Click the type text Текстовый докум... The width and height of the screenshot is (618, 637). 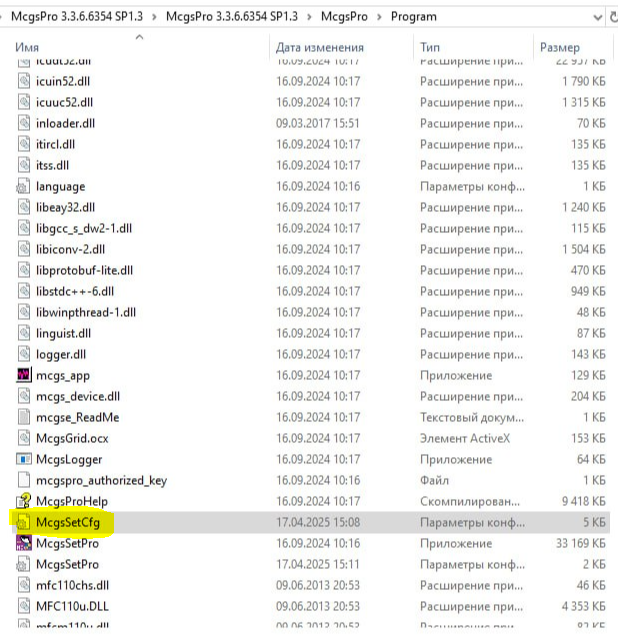coord(472,417)
